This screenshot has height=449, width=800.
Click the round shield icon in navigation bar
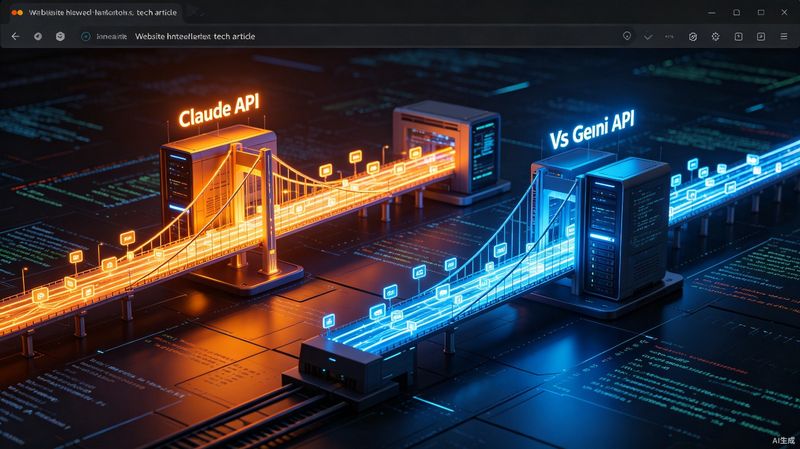(60, 36)
